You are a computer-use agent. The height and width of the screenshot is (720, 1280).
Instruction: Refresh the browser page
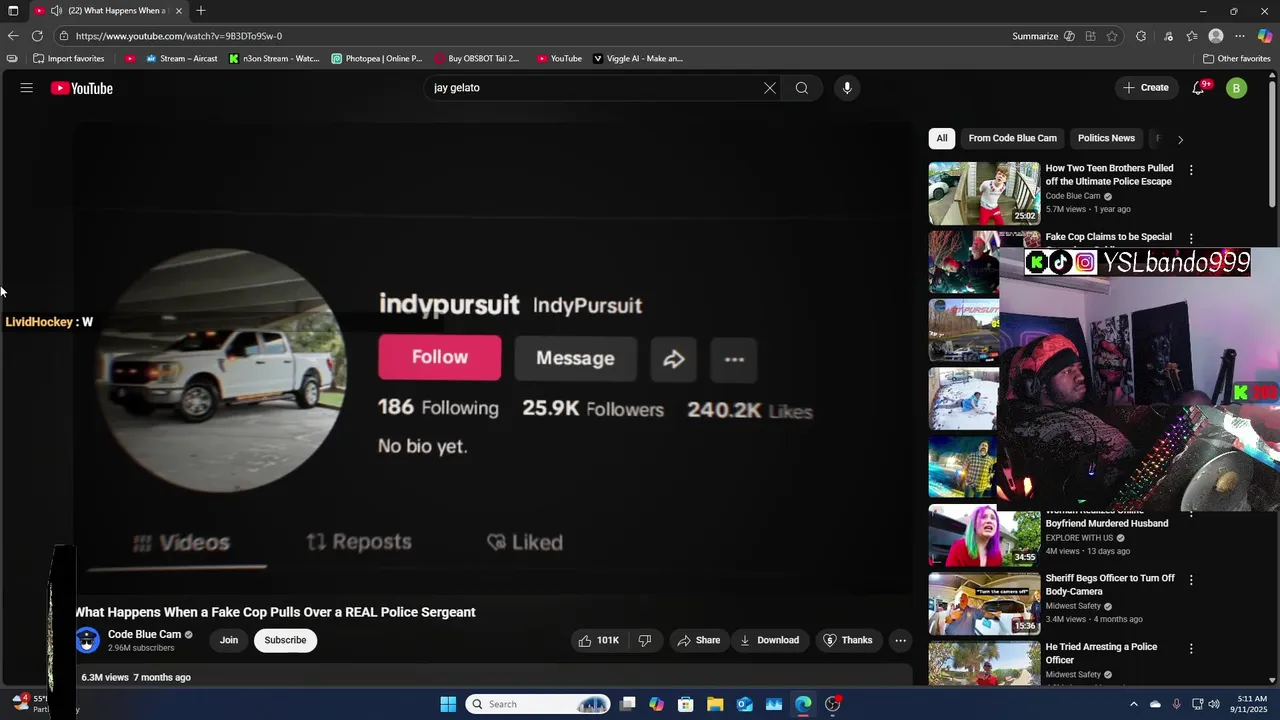coord(37,36)
